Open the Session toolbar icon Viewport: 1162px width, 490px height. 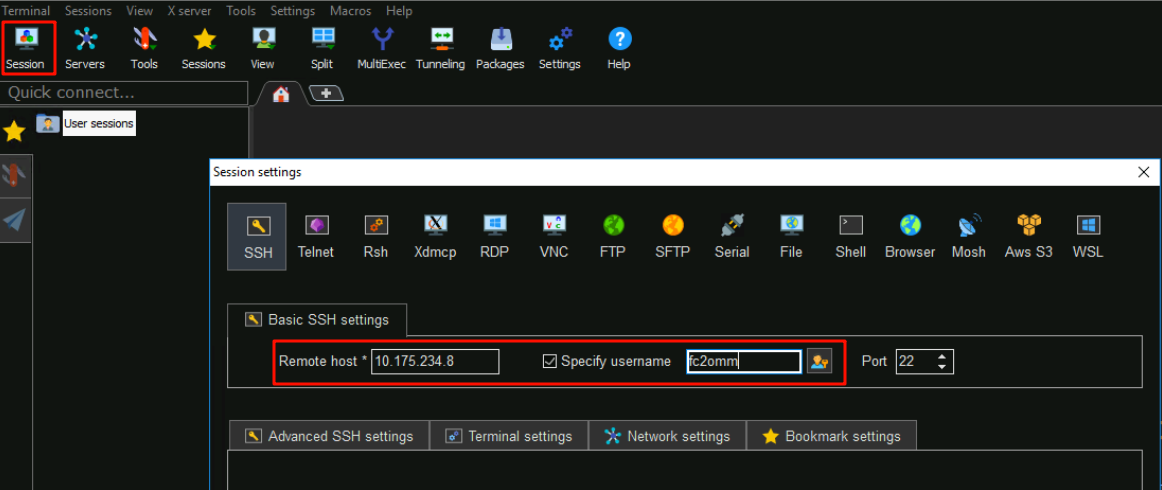[25, 47]
